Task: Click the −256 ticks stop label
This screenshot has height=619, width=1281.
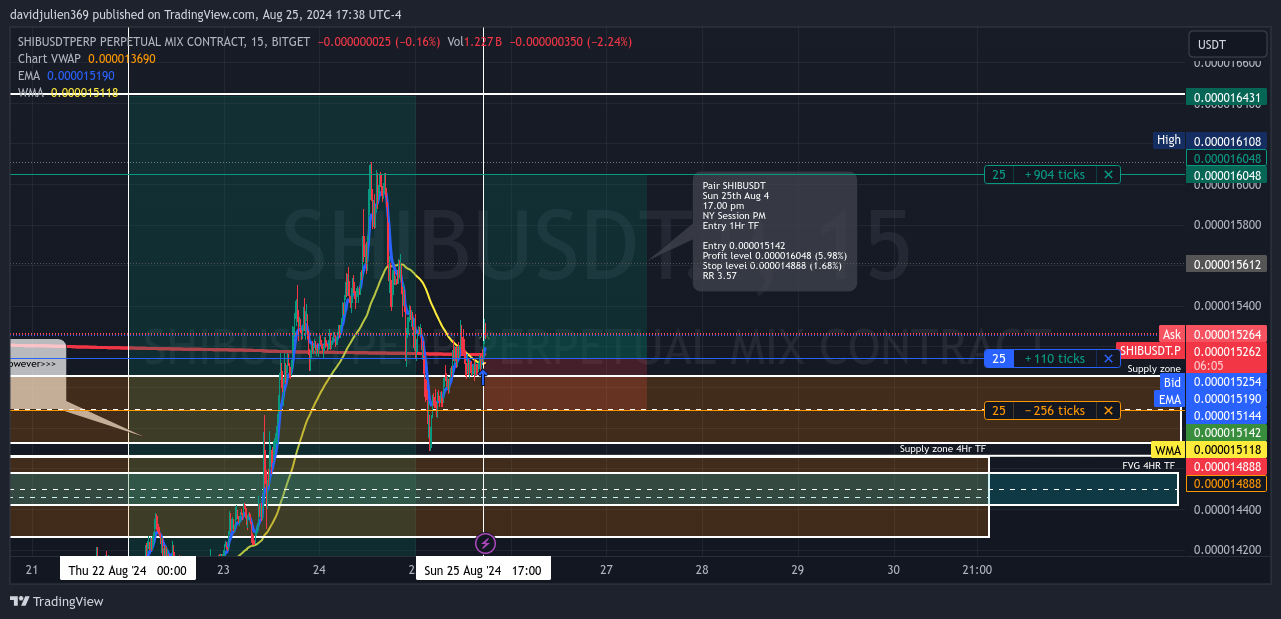Action: pos(1054,411)
